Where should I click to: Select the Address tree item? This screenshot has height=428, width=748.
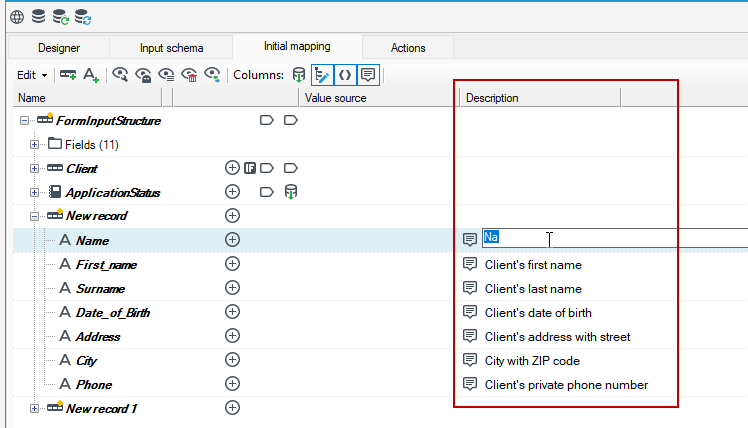[x=98, y=337]
